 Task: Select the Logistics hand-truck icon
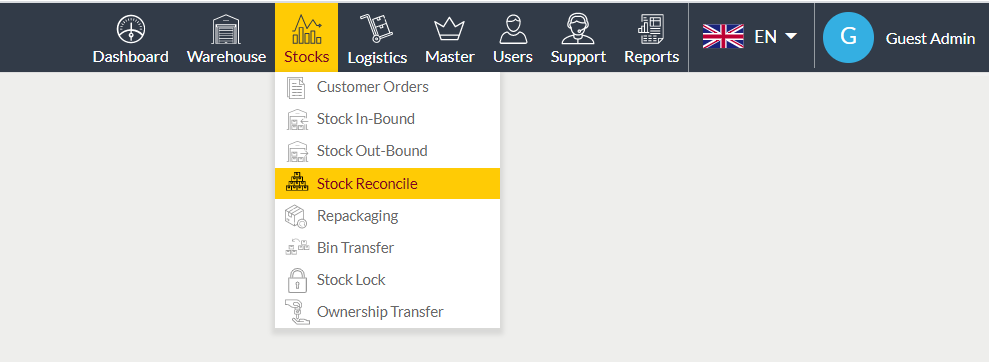coord(377,29)
